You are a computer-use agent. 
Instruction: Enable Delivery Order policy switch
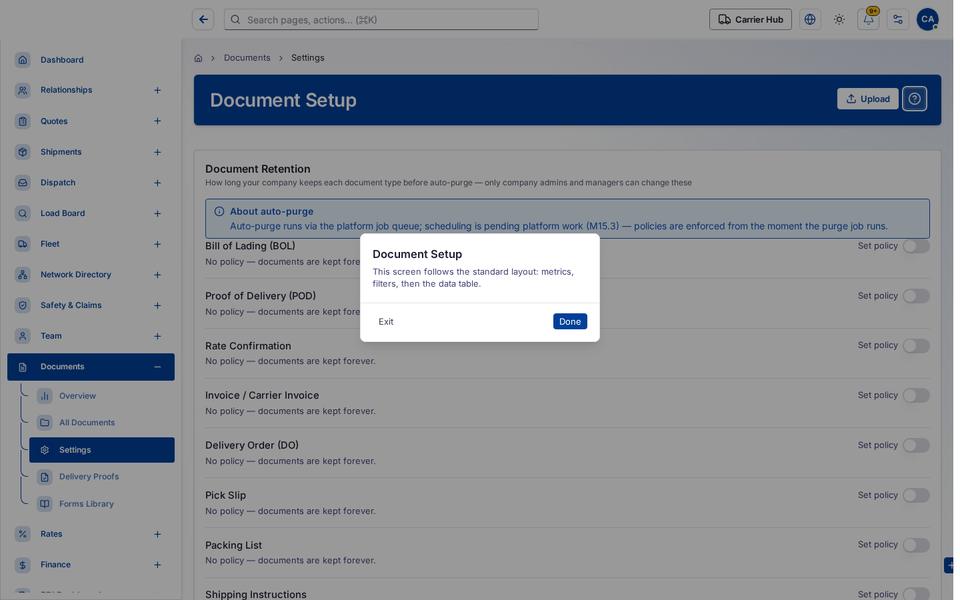pyautogui.click(x=916, y=446)
